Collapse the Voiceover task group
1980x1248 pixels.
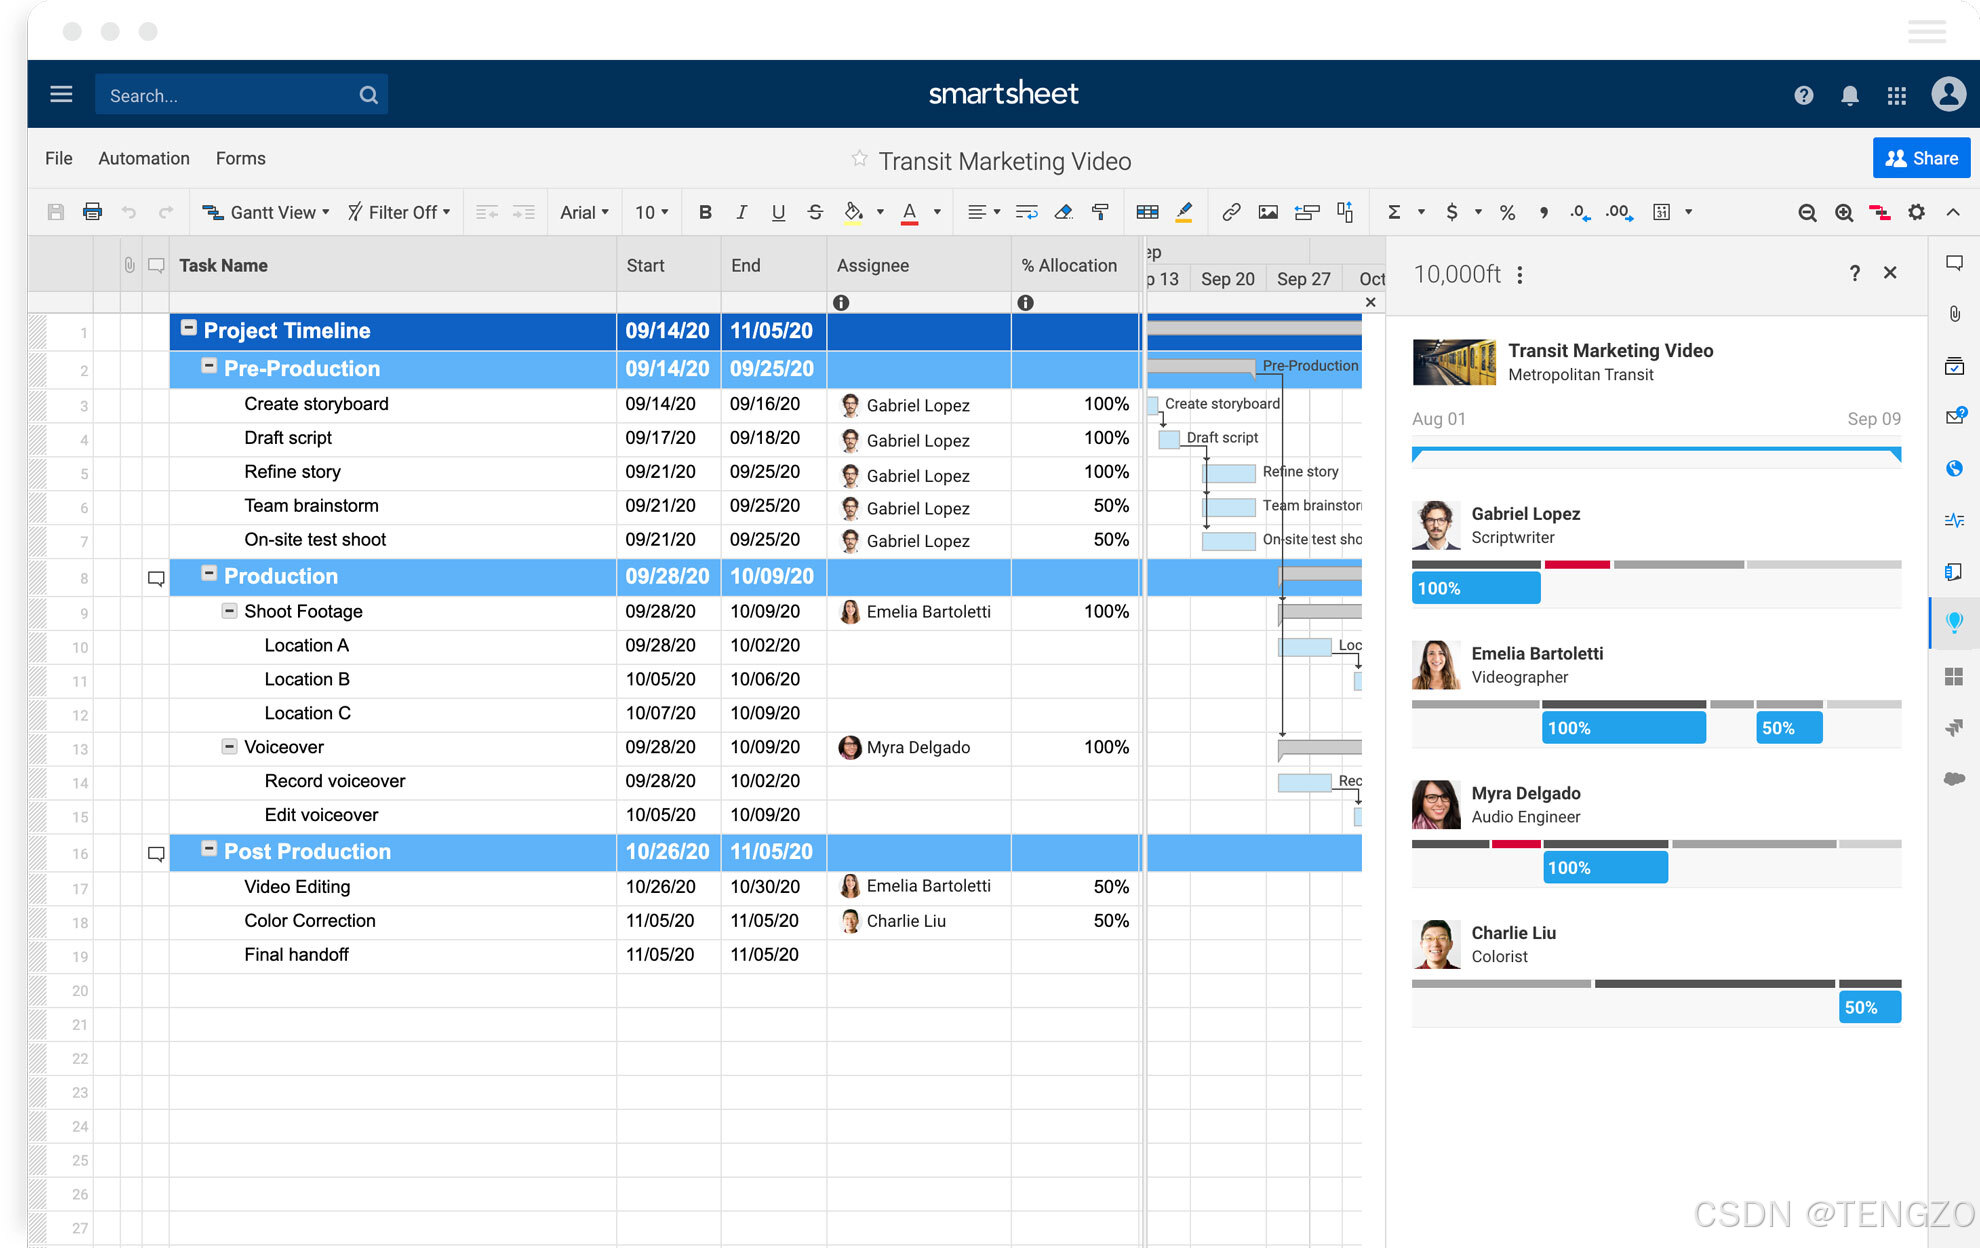[x=229, y=746]
